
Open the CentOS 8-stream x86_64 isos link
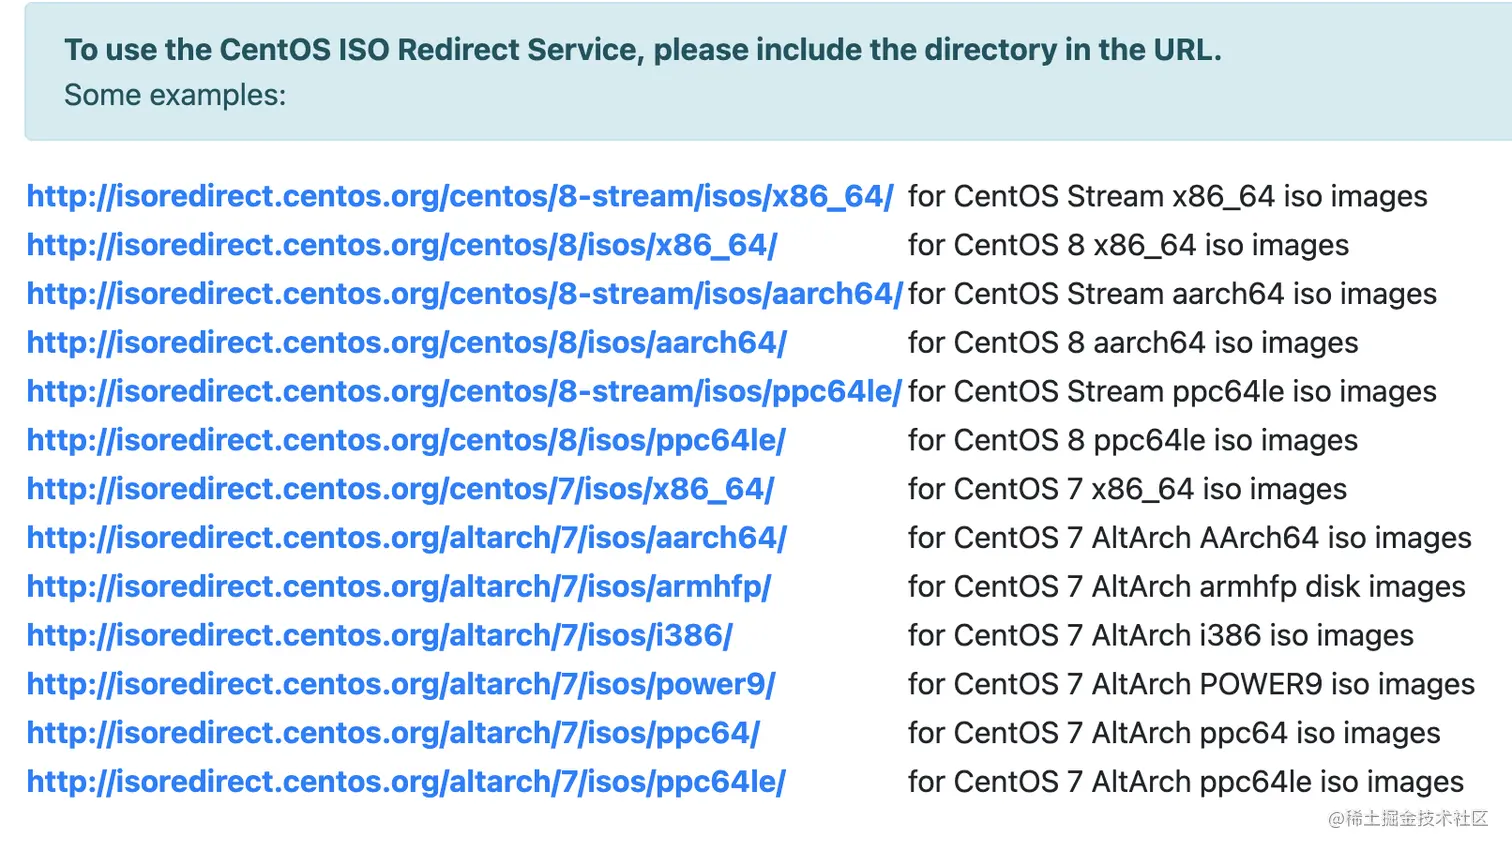point(460,197)
